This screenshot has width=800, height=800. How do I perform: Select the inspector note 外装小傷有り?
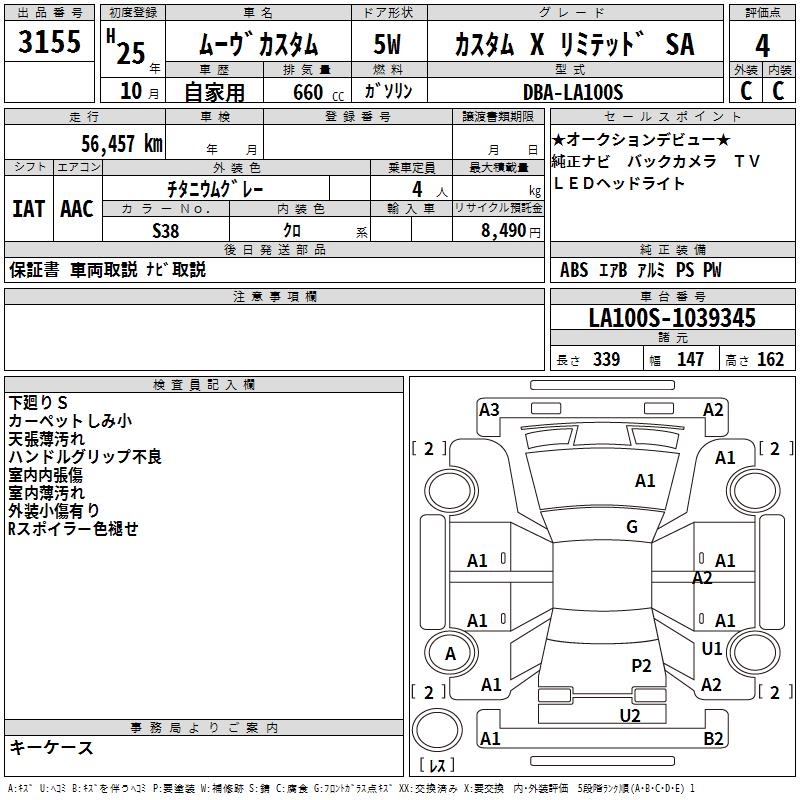pyautogui.click(x=54, y=510)
